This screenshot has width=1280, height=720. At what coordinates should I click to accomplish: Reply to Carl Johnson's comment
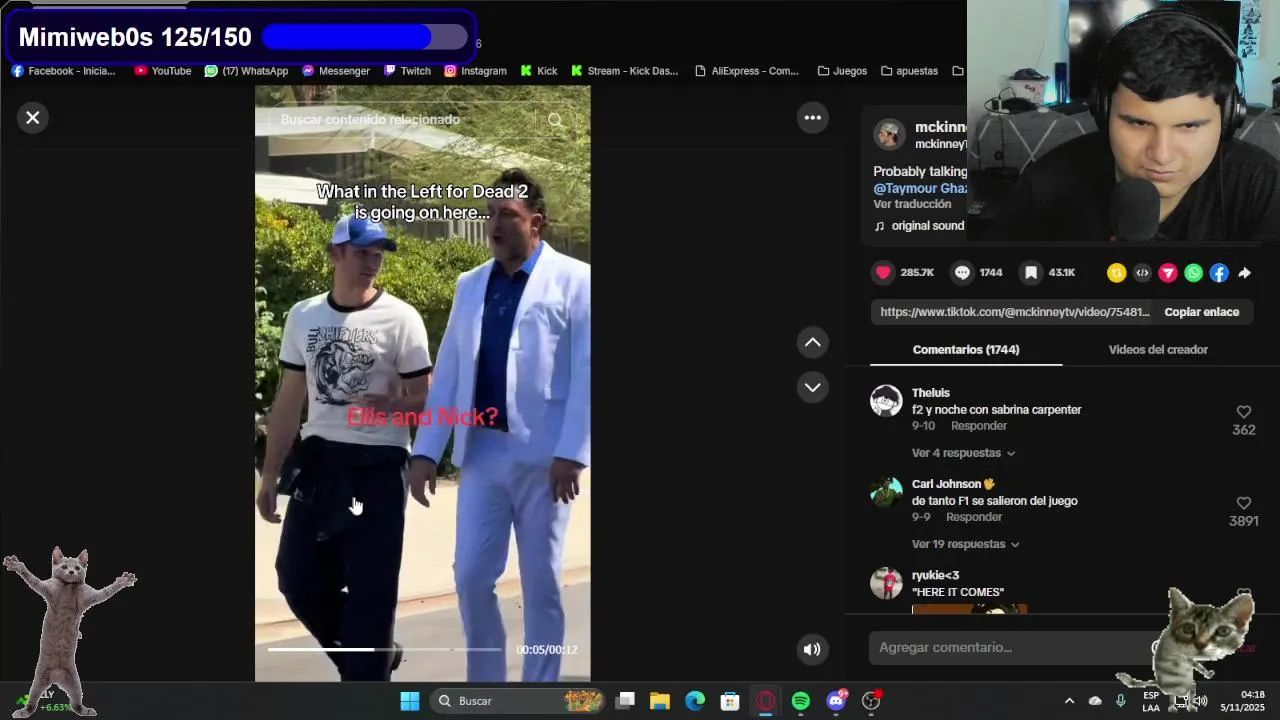tap(974, 517)
